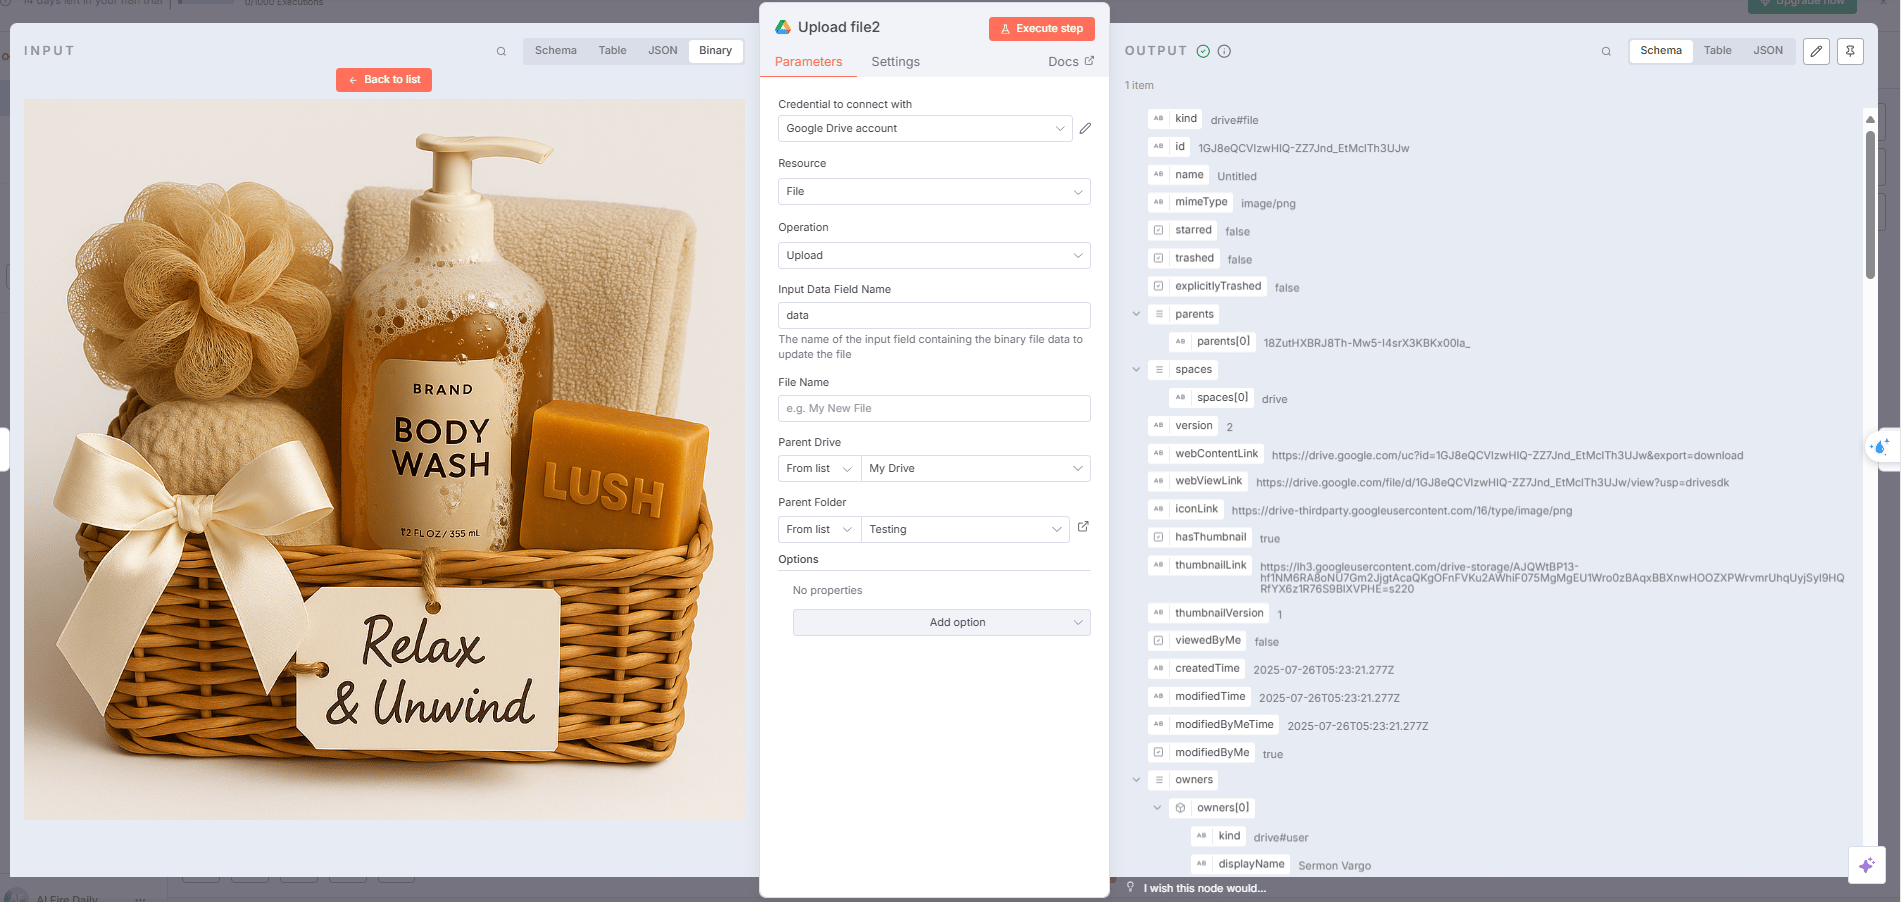The height and width of the screenshot is (902, 1901).
Task: Open the Google Drive account credential dropdown
Action: tap(925, 128)
